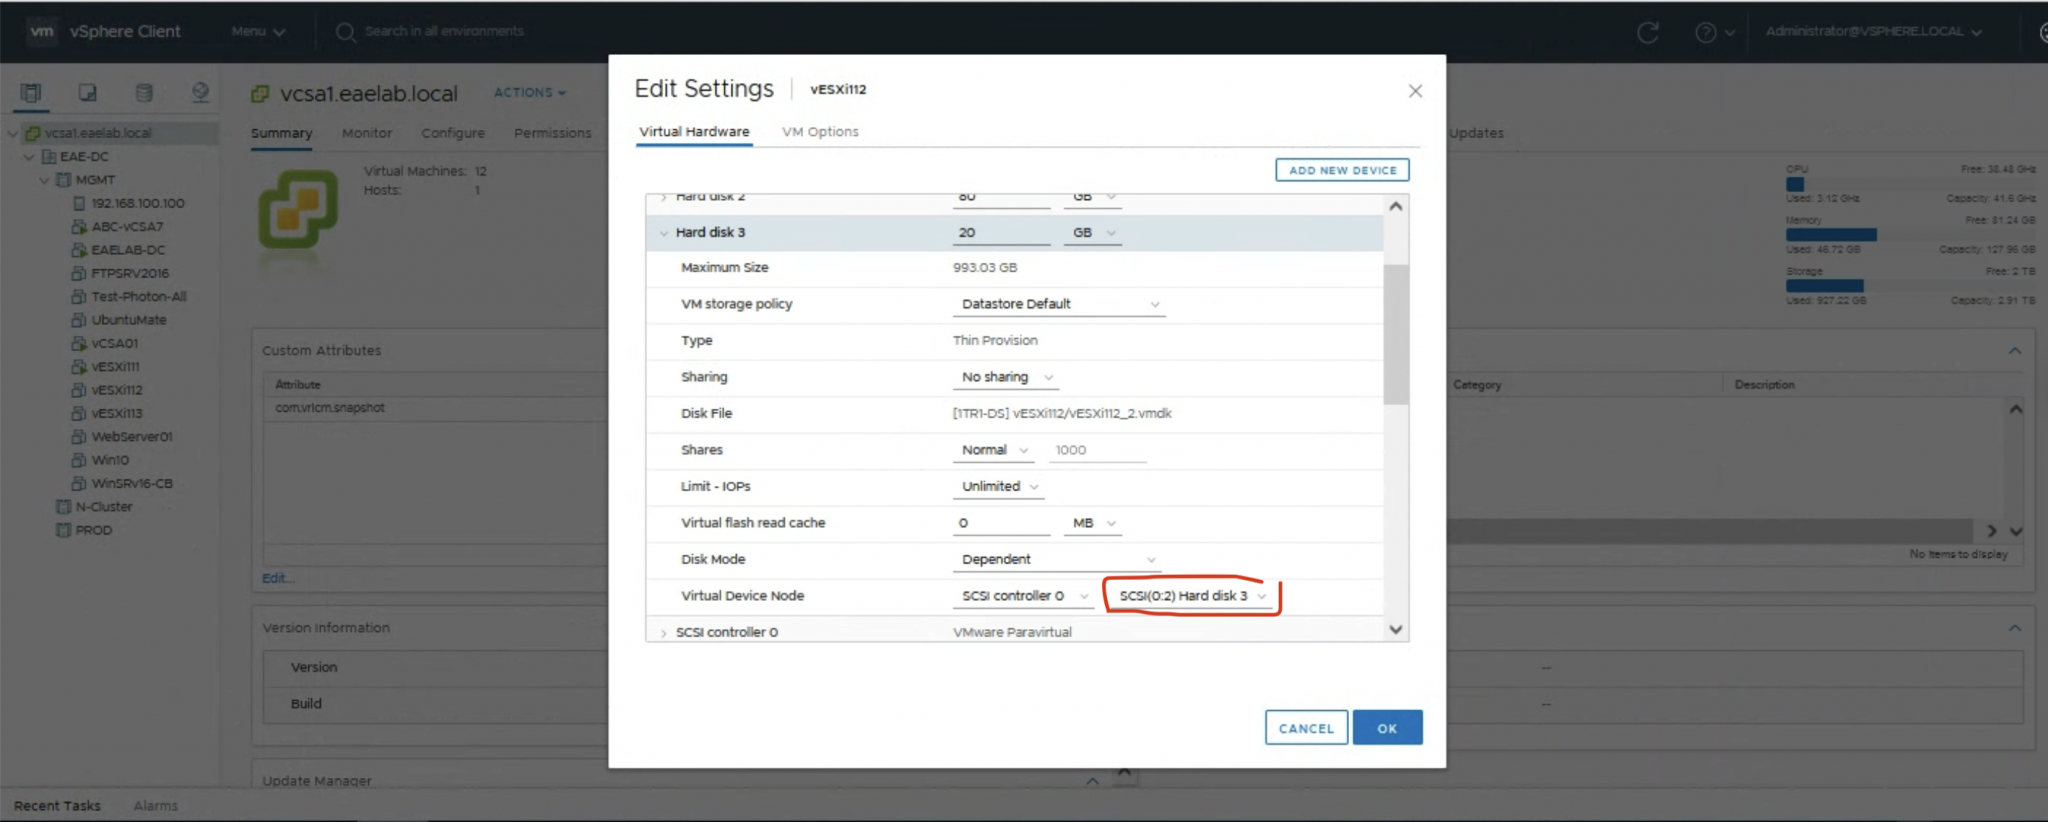
Task: Open the Alarms panel tab
Action: pyautogui.click(x=156, y=806)
